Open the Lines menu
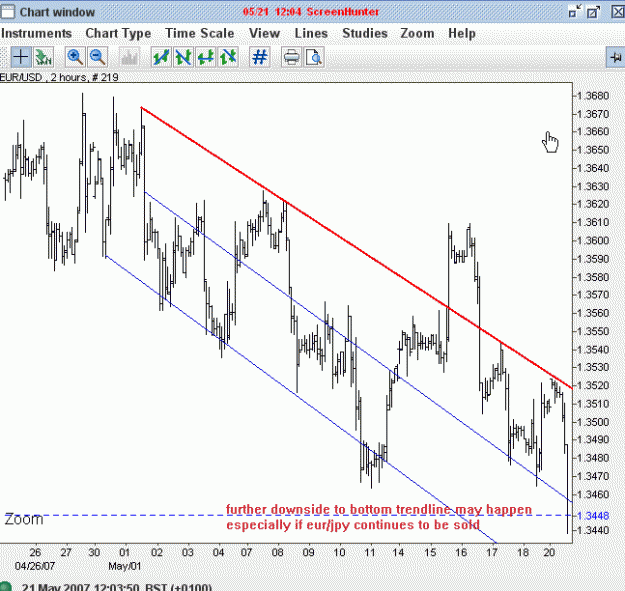The image size is (625, 591). pos(311,33)
